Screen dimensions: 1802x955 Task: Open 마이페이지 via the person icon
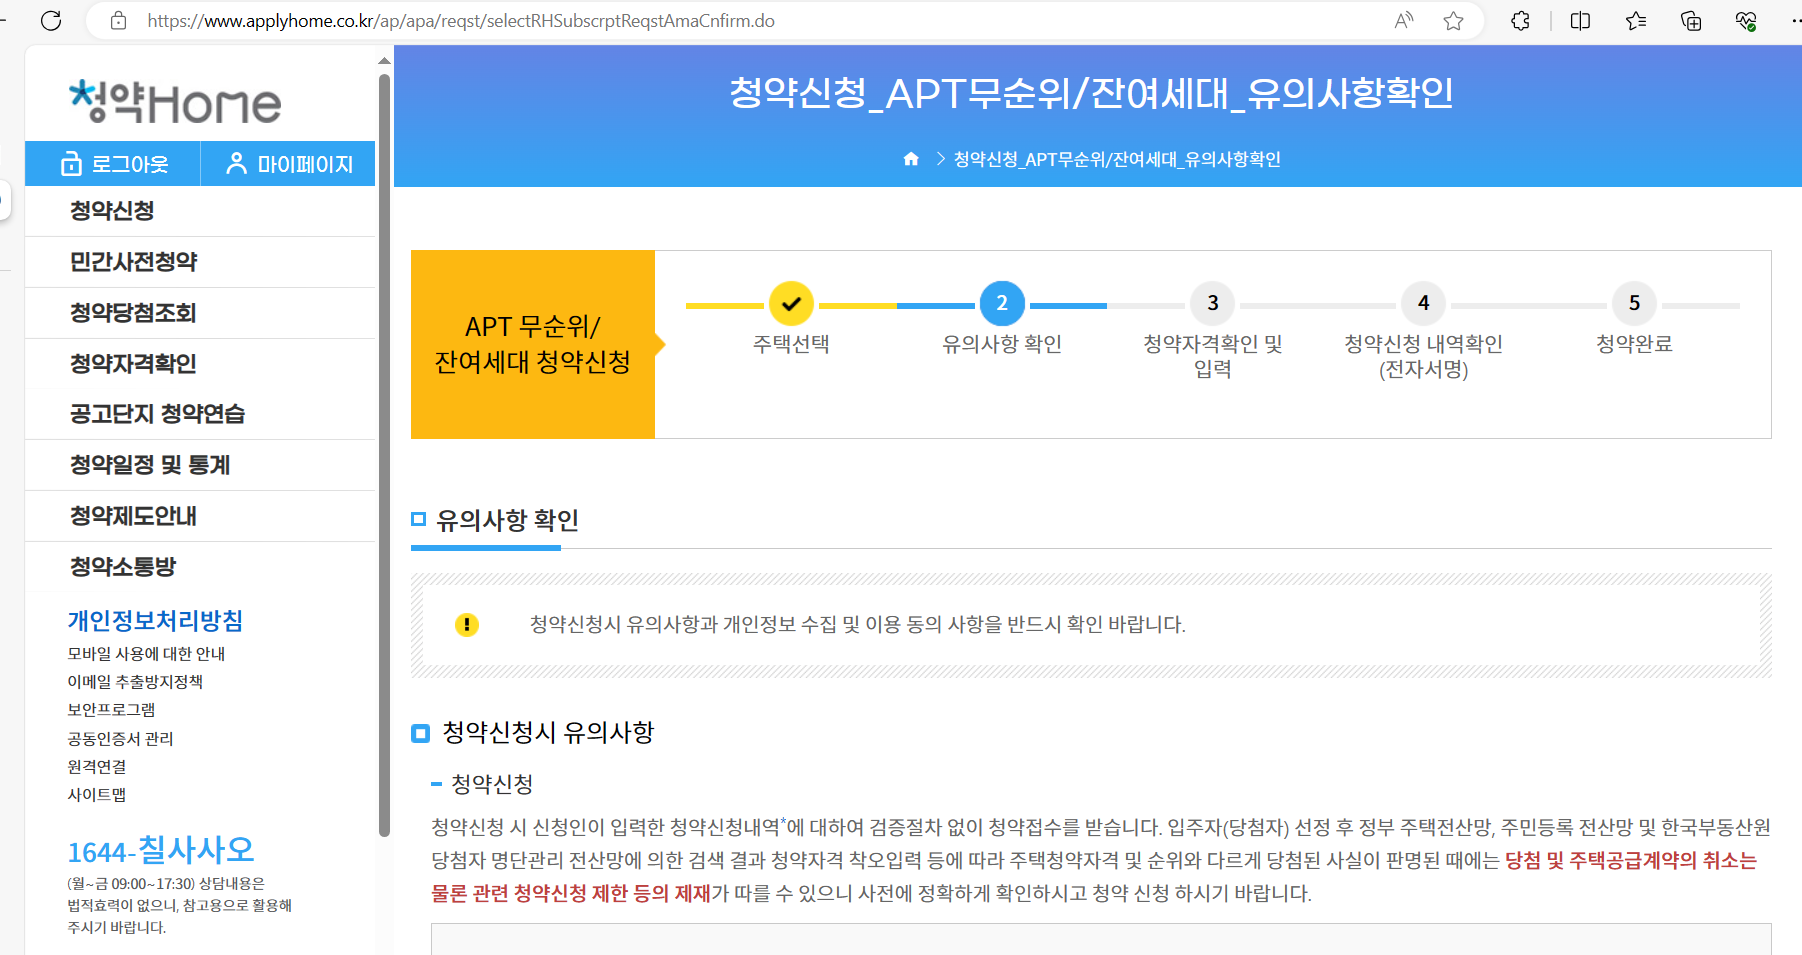(235, 163)
